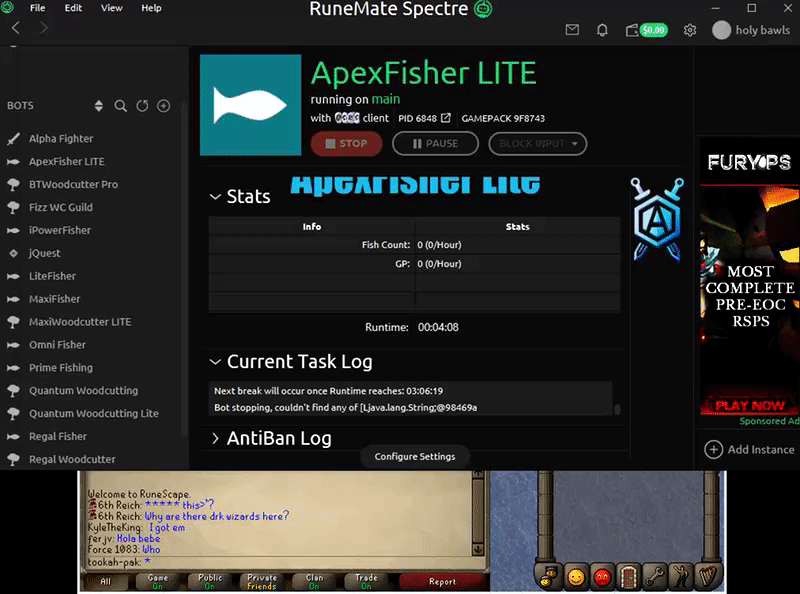Toggle the game All chat tab
This screenshot has width=800, height=594.
pyautogui.click(x=105, y=582)
